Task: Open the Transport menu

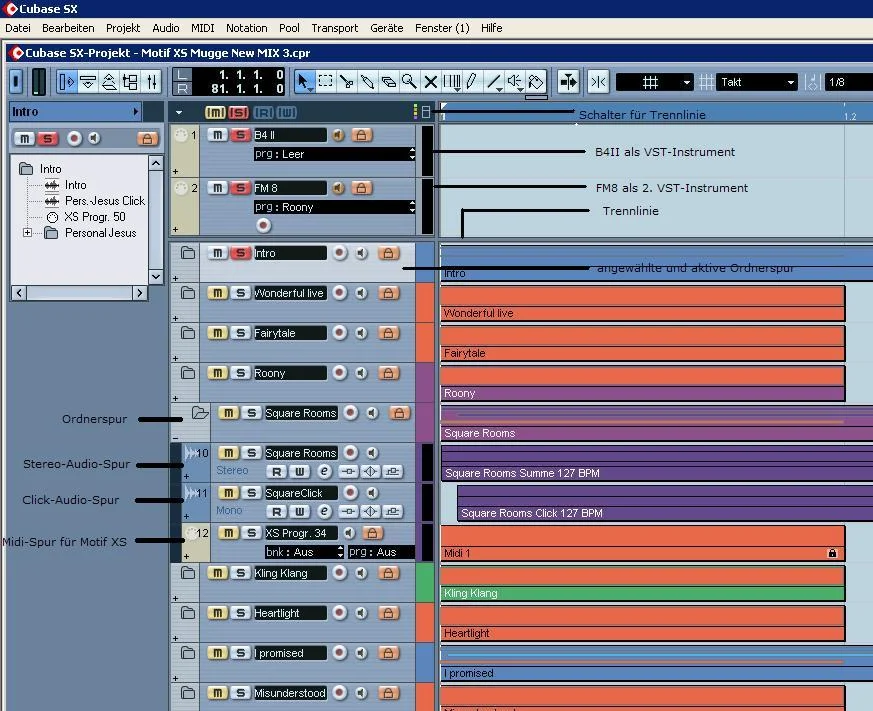Action: coord(334,28)
